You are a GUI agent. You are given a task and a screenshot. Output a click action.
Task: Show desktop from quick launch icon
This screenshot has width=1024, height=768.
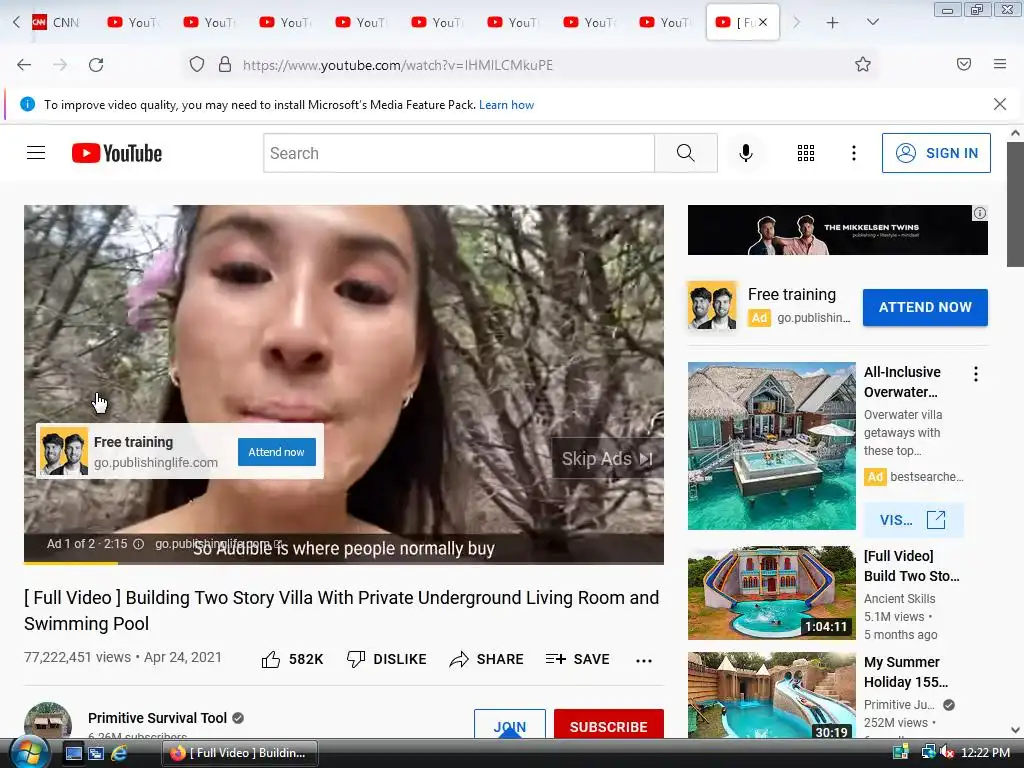pos(74,753)
